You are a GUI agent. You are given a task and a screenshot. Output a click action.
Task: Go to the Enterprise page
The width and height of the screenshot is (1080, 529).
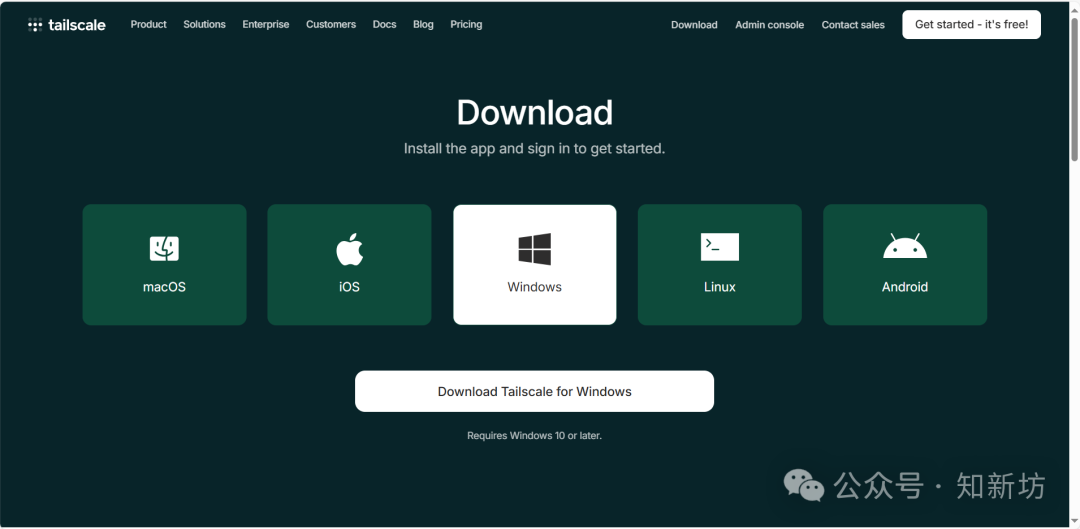click(265, 24)
